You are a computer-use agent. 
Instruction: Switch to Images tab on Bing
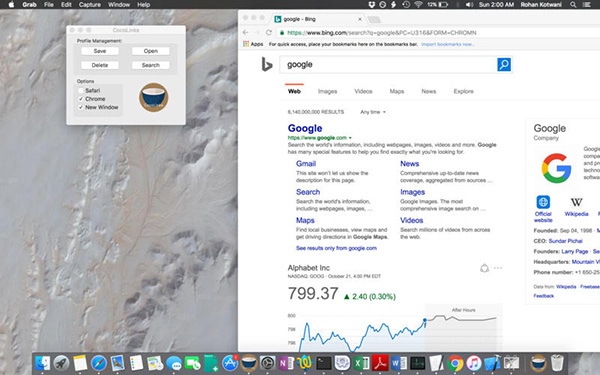(x=328, y=91)
